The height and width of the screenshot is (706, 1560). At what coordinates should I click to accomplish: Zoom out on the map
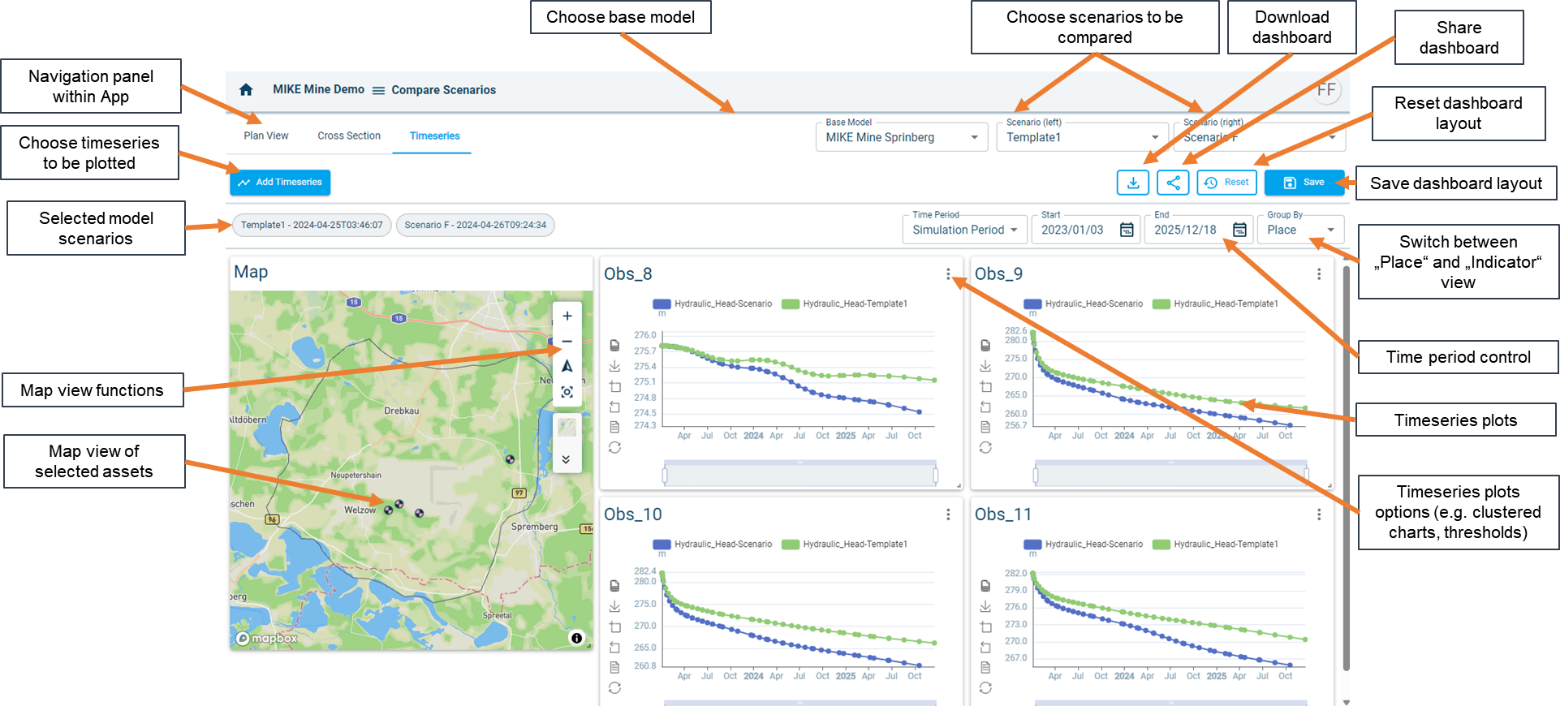pos(567,342)
